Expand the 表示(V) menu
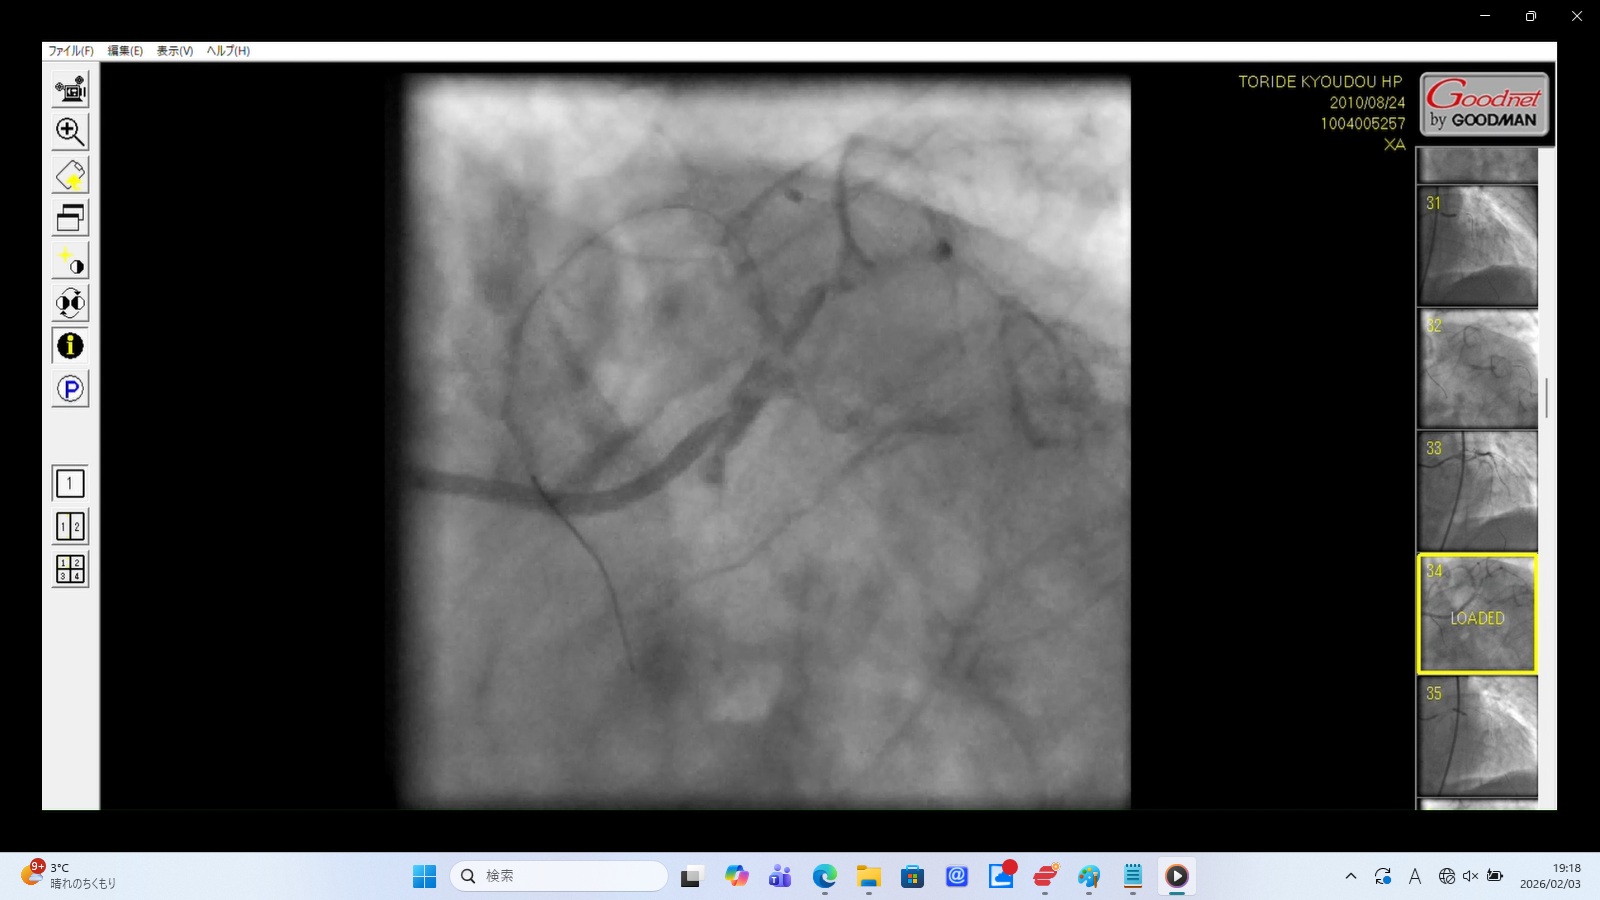 pyautogui.click(x=174, y=51)
